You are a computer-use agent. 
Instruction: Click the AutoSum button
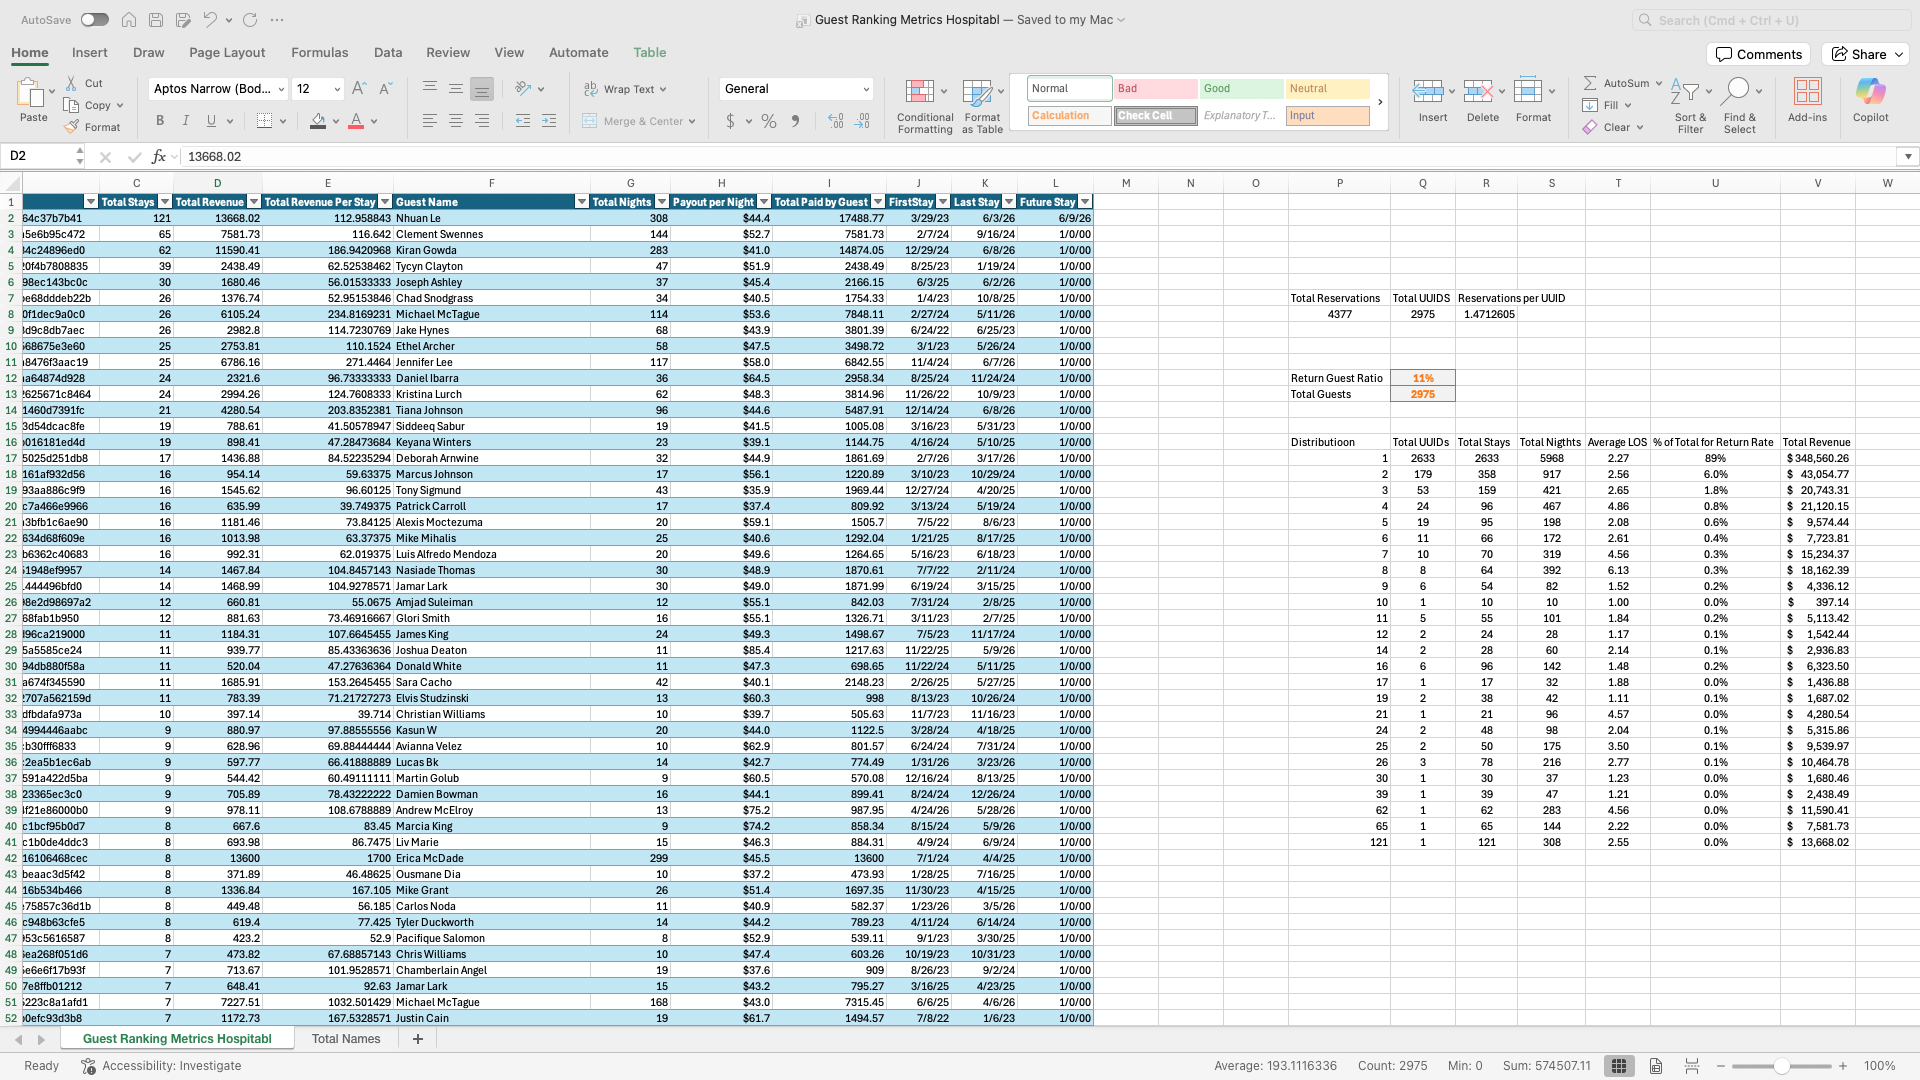tap(1616, 83)
